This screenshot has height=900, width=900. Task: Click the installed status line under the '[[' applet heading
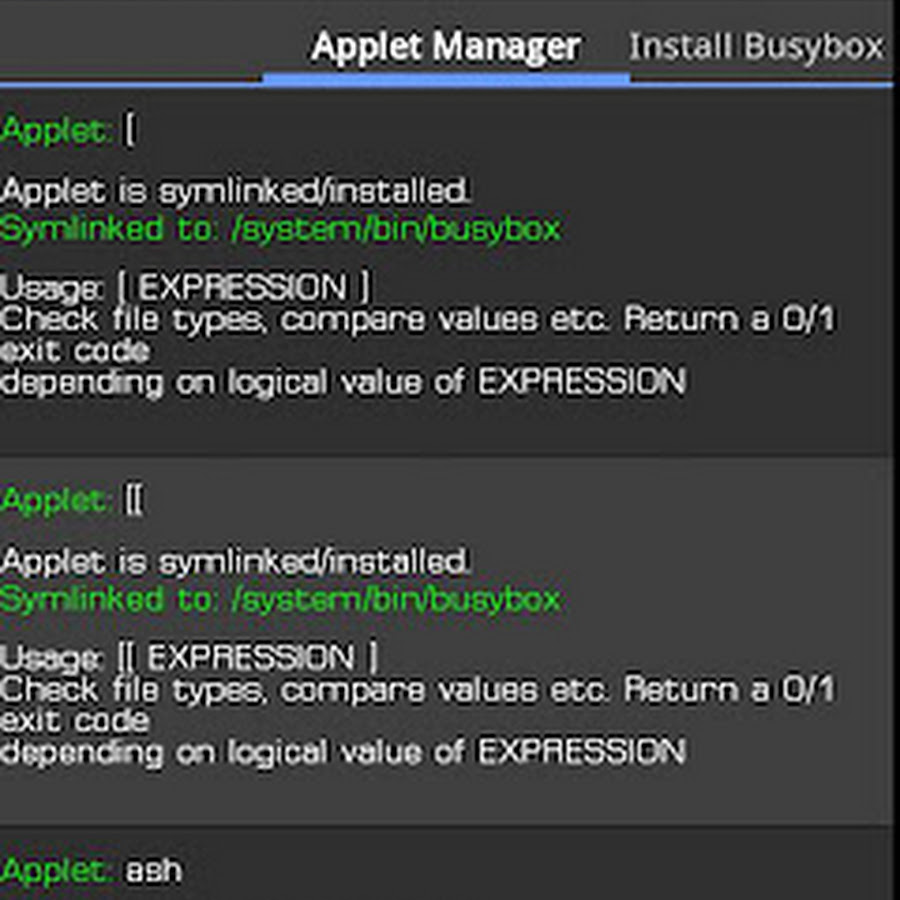coord(235,561)
